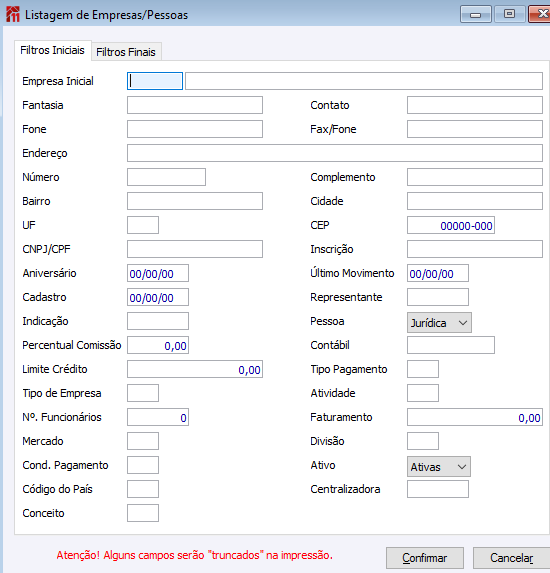
Task: Click the Percentual Comissão label
Action: [72, 345]
